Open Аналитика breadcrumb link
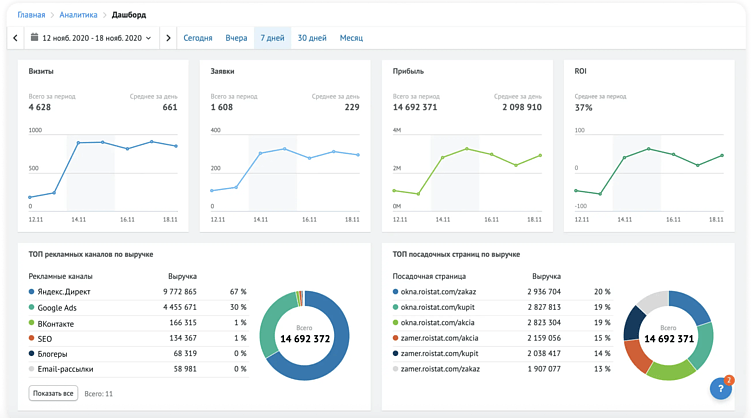The image size is (751, 418). pyautogui.click(x=79, y=16)
